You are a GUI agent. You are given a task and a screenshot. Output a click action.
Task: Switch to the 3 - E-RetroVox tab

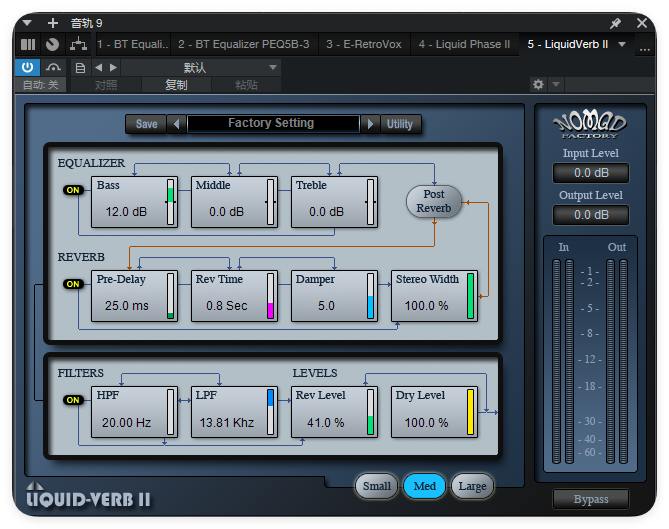[x=364, y=44]
